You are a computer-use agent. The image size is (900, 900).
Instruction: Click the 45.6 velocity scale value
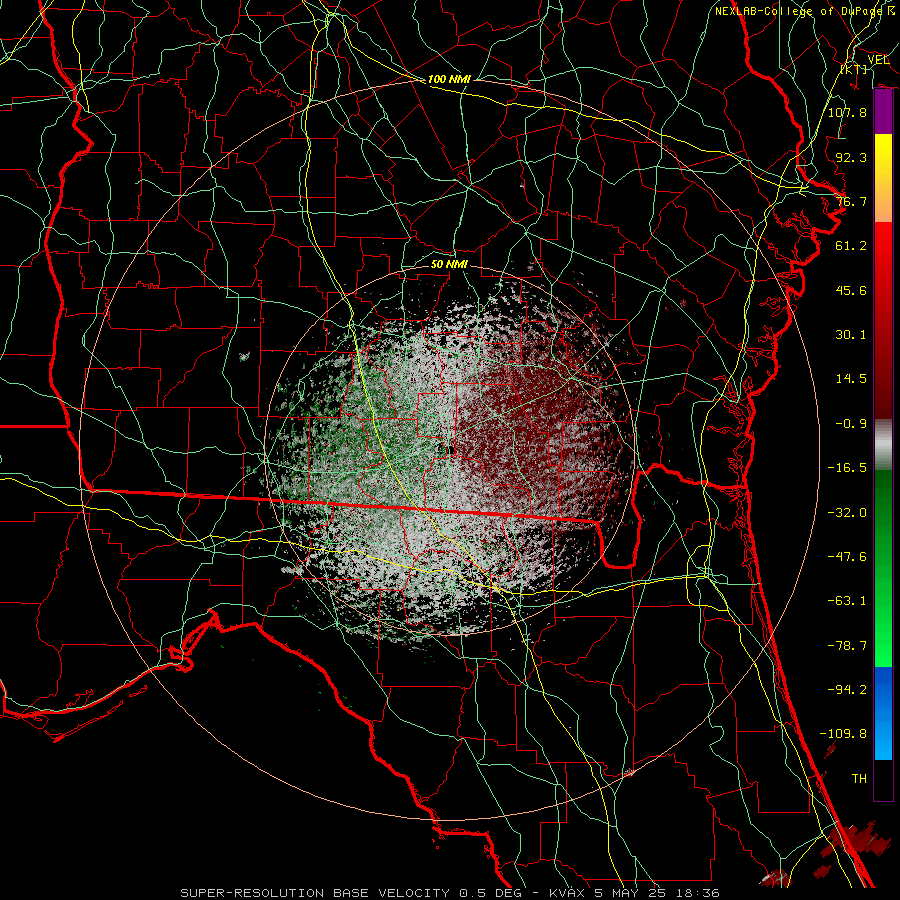click(x=851, y=290)
